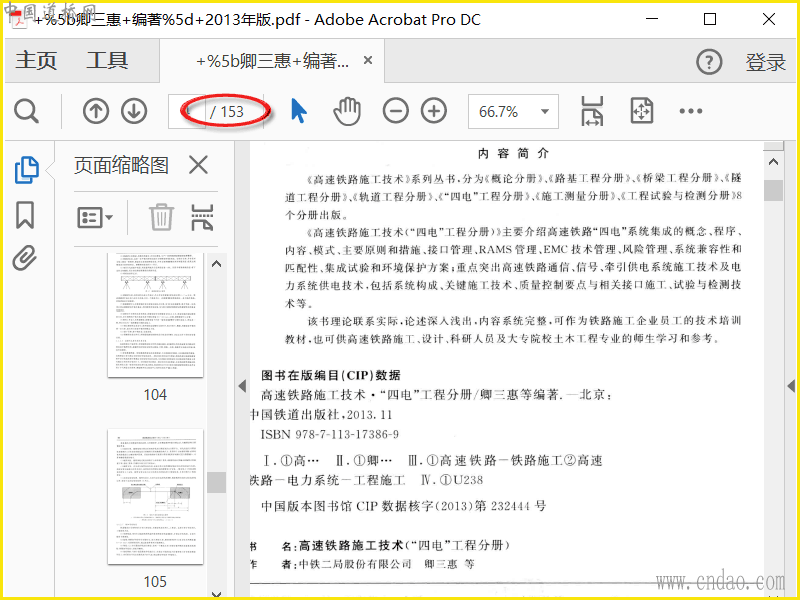800x600 pixels.
Task: Show more toolbar tools ellipsis
Action: (x=691, y=111)
